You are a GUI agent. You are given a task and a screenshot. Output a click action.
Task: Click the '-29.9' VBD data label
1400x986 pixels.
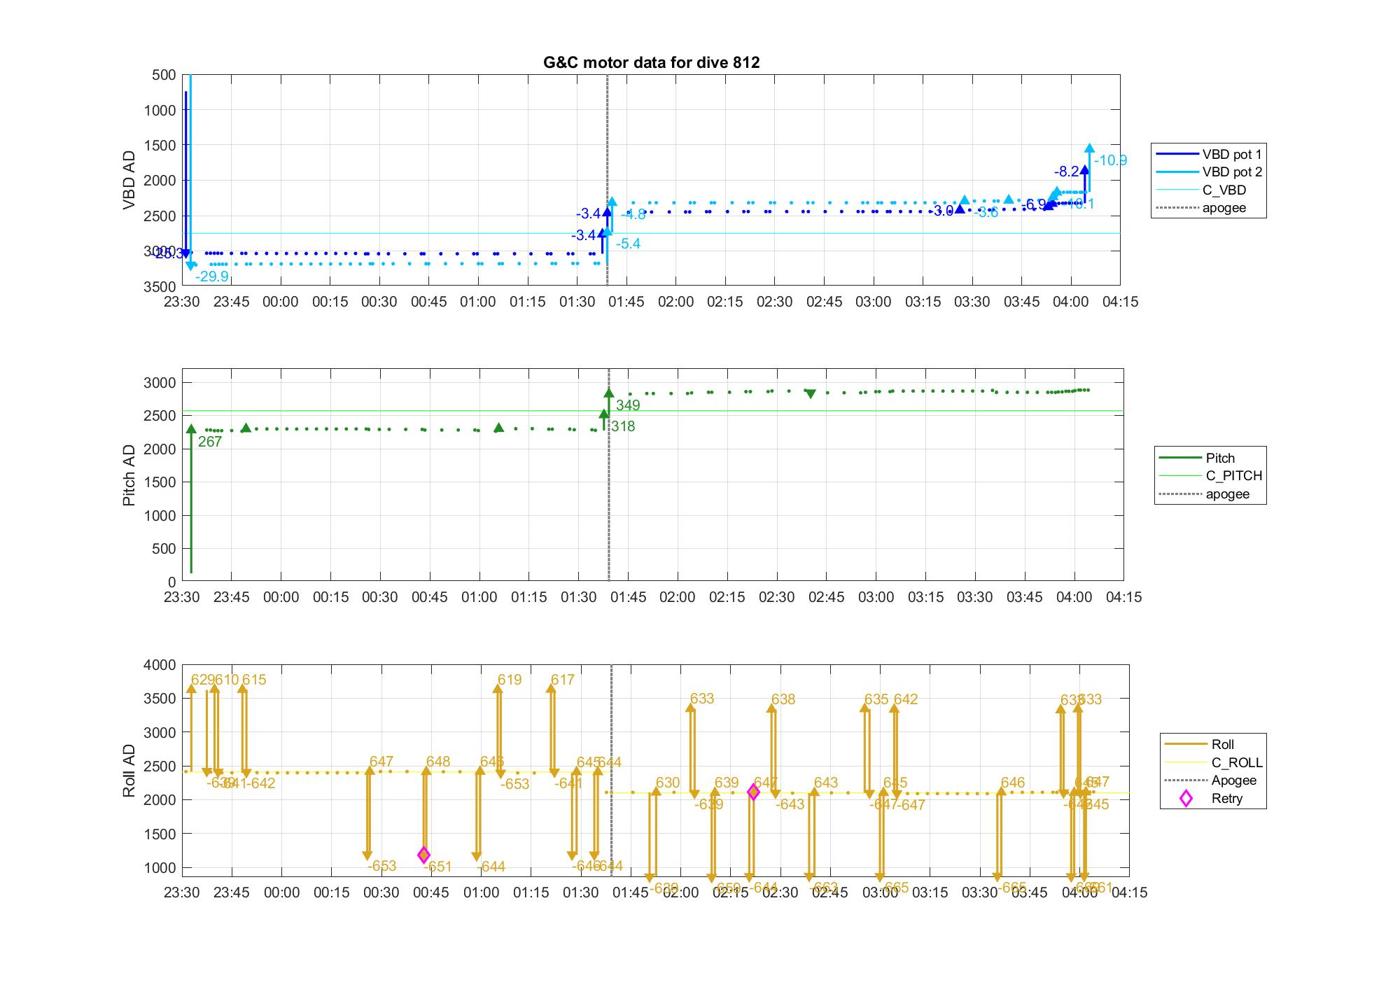(x=212, y=277)
